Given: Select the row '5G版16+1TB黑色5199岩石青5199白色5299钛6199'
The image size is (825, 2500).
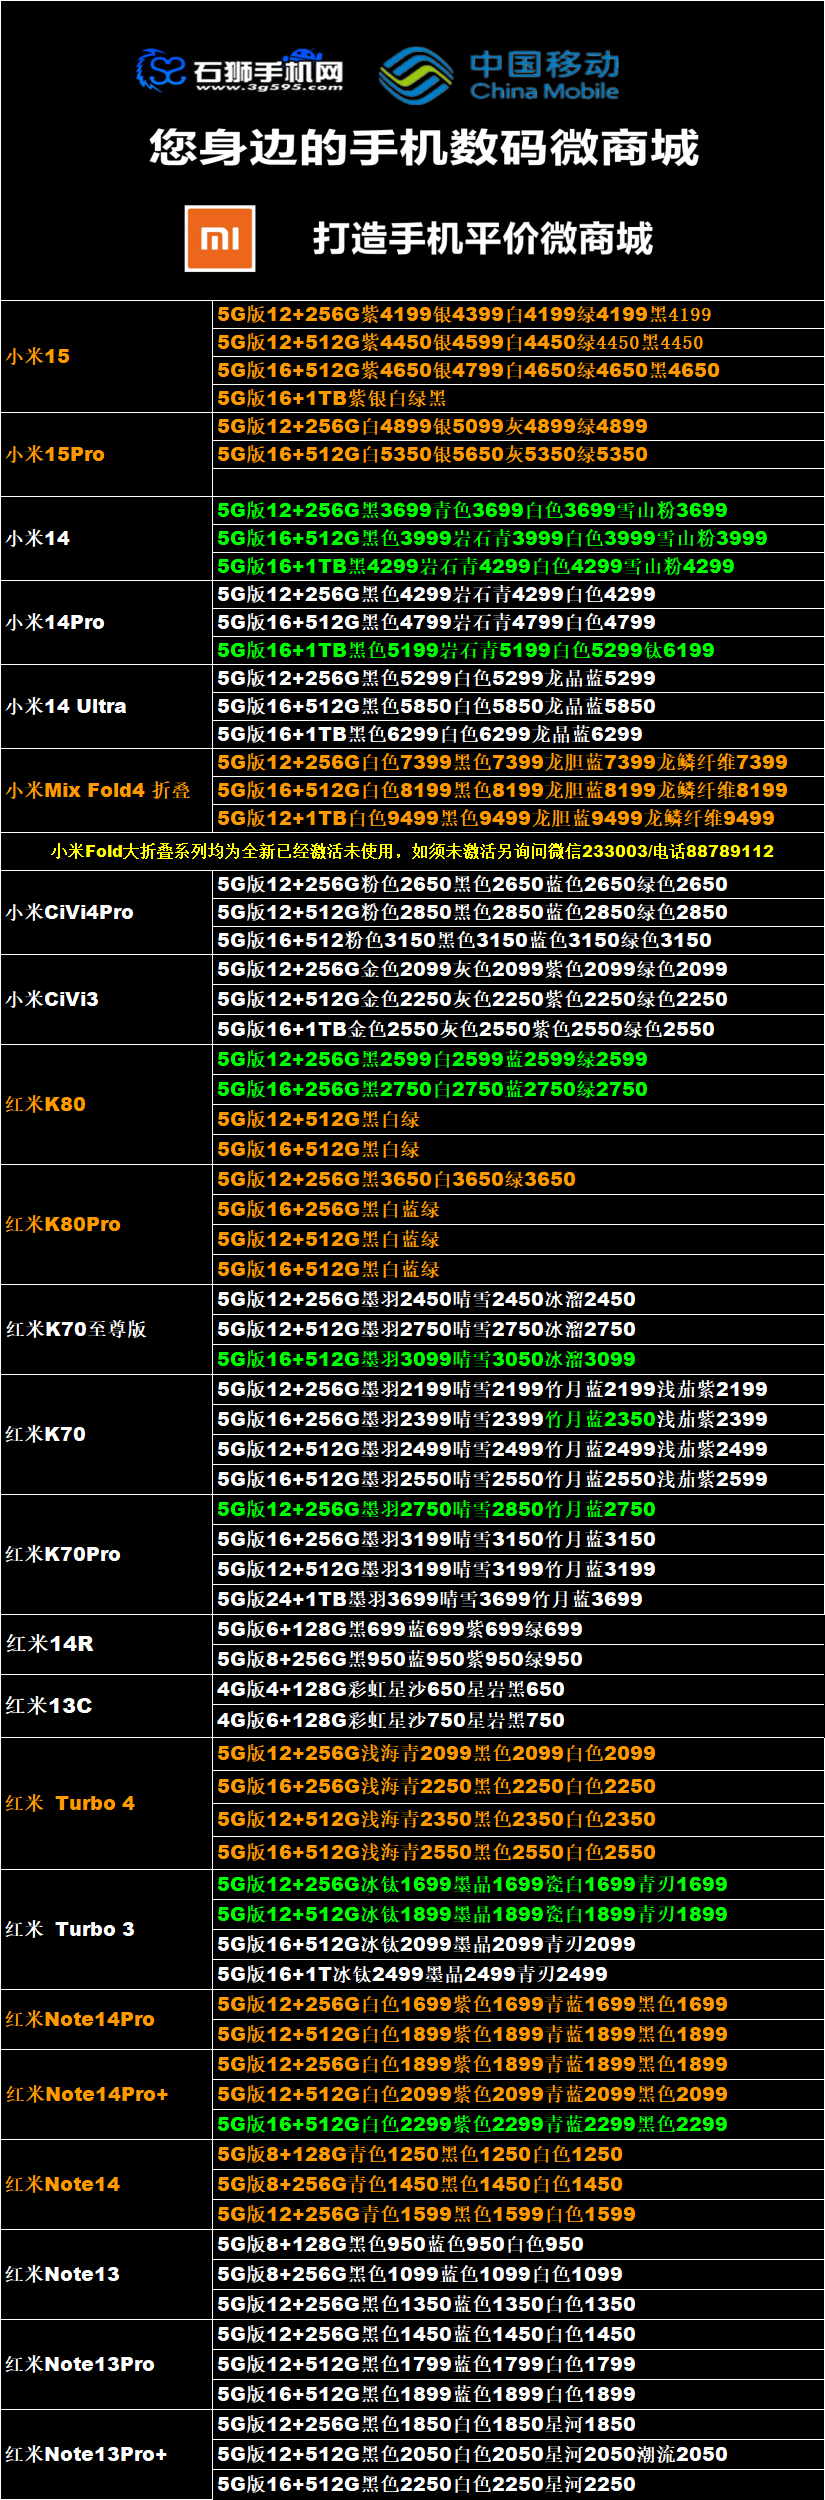Looking at the screenshot, I should point(518,650).
